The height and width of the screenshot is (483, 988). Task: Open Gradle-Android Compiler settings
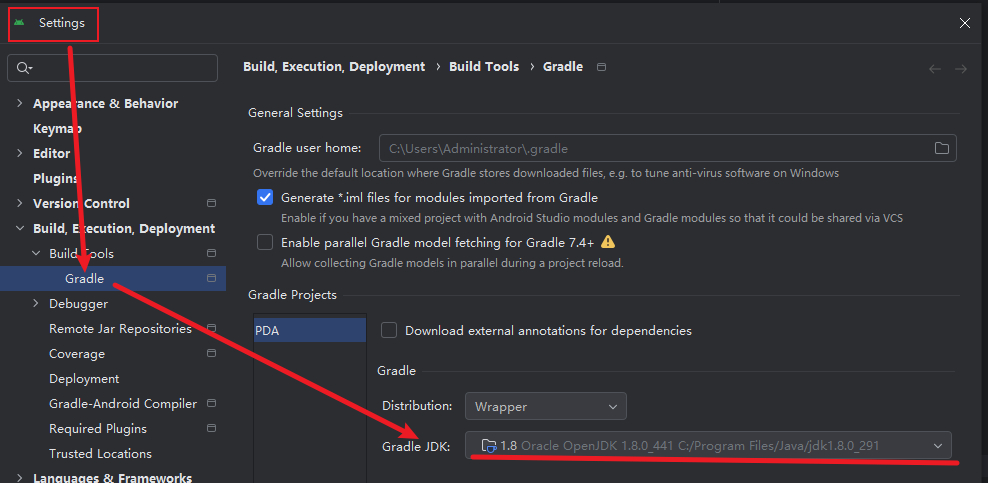[123, 403]
